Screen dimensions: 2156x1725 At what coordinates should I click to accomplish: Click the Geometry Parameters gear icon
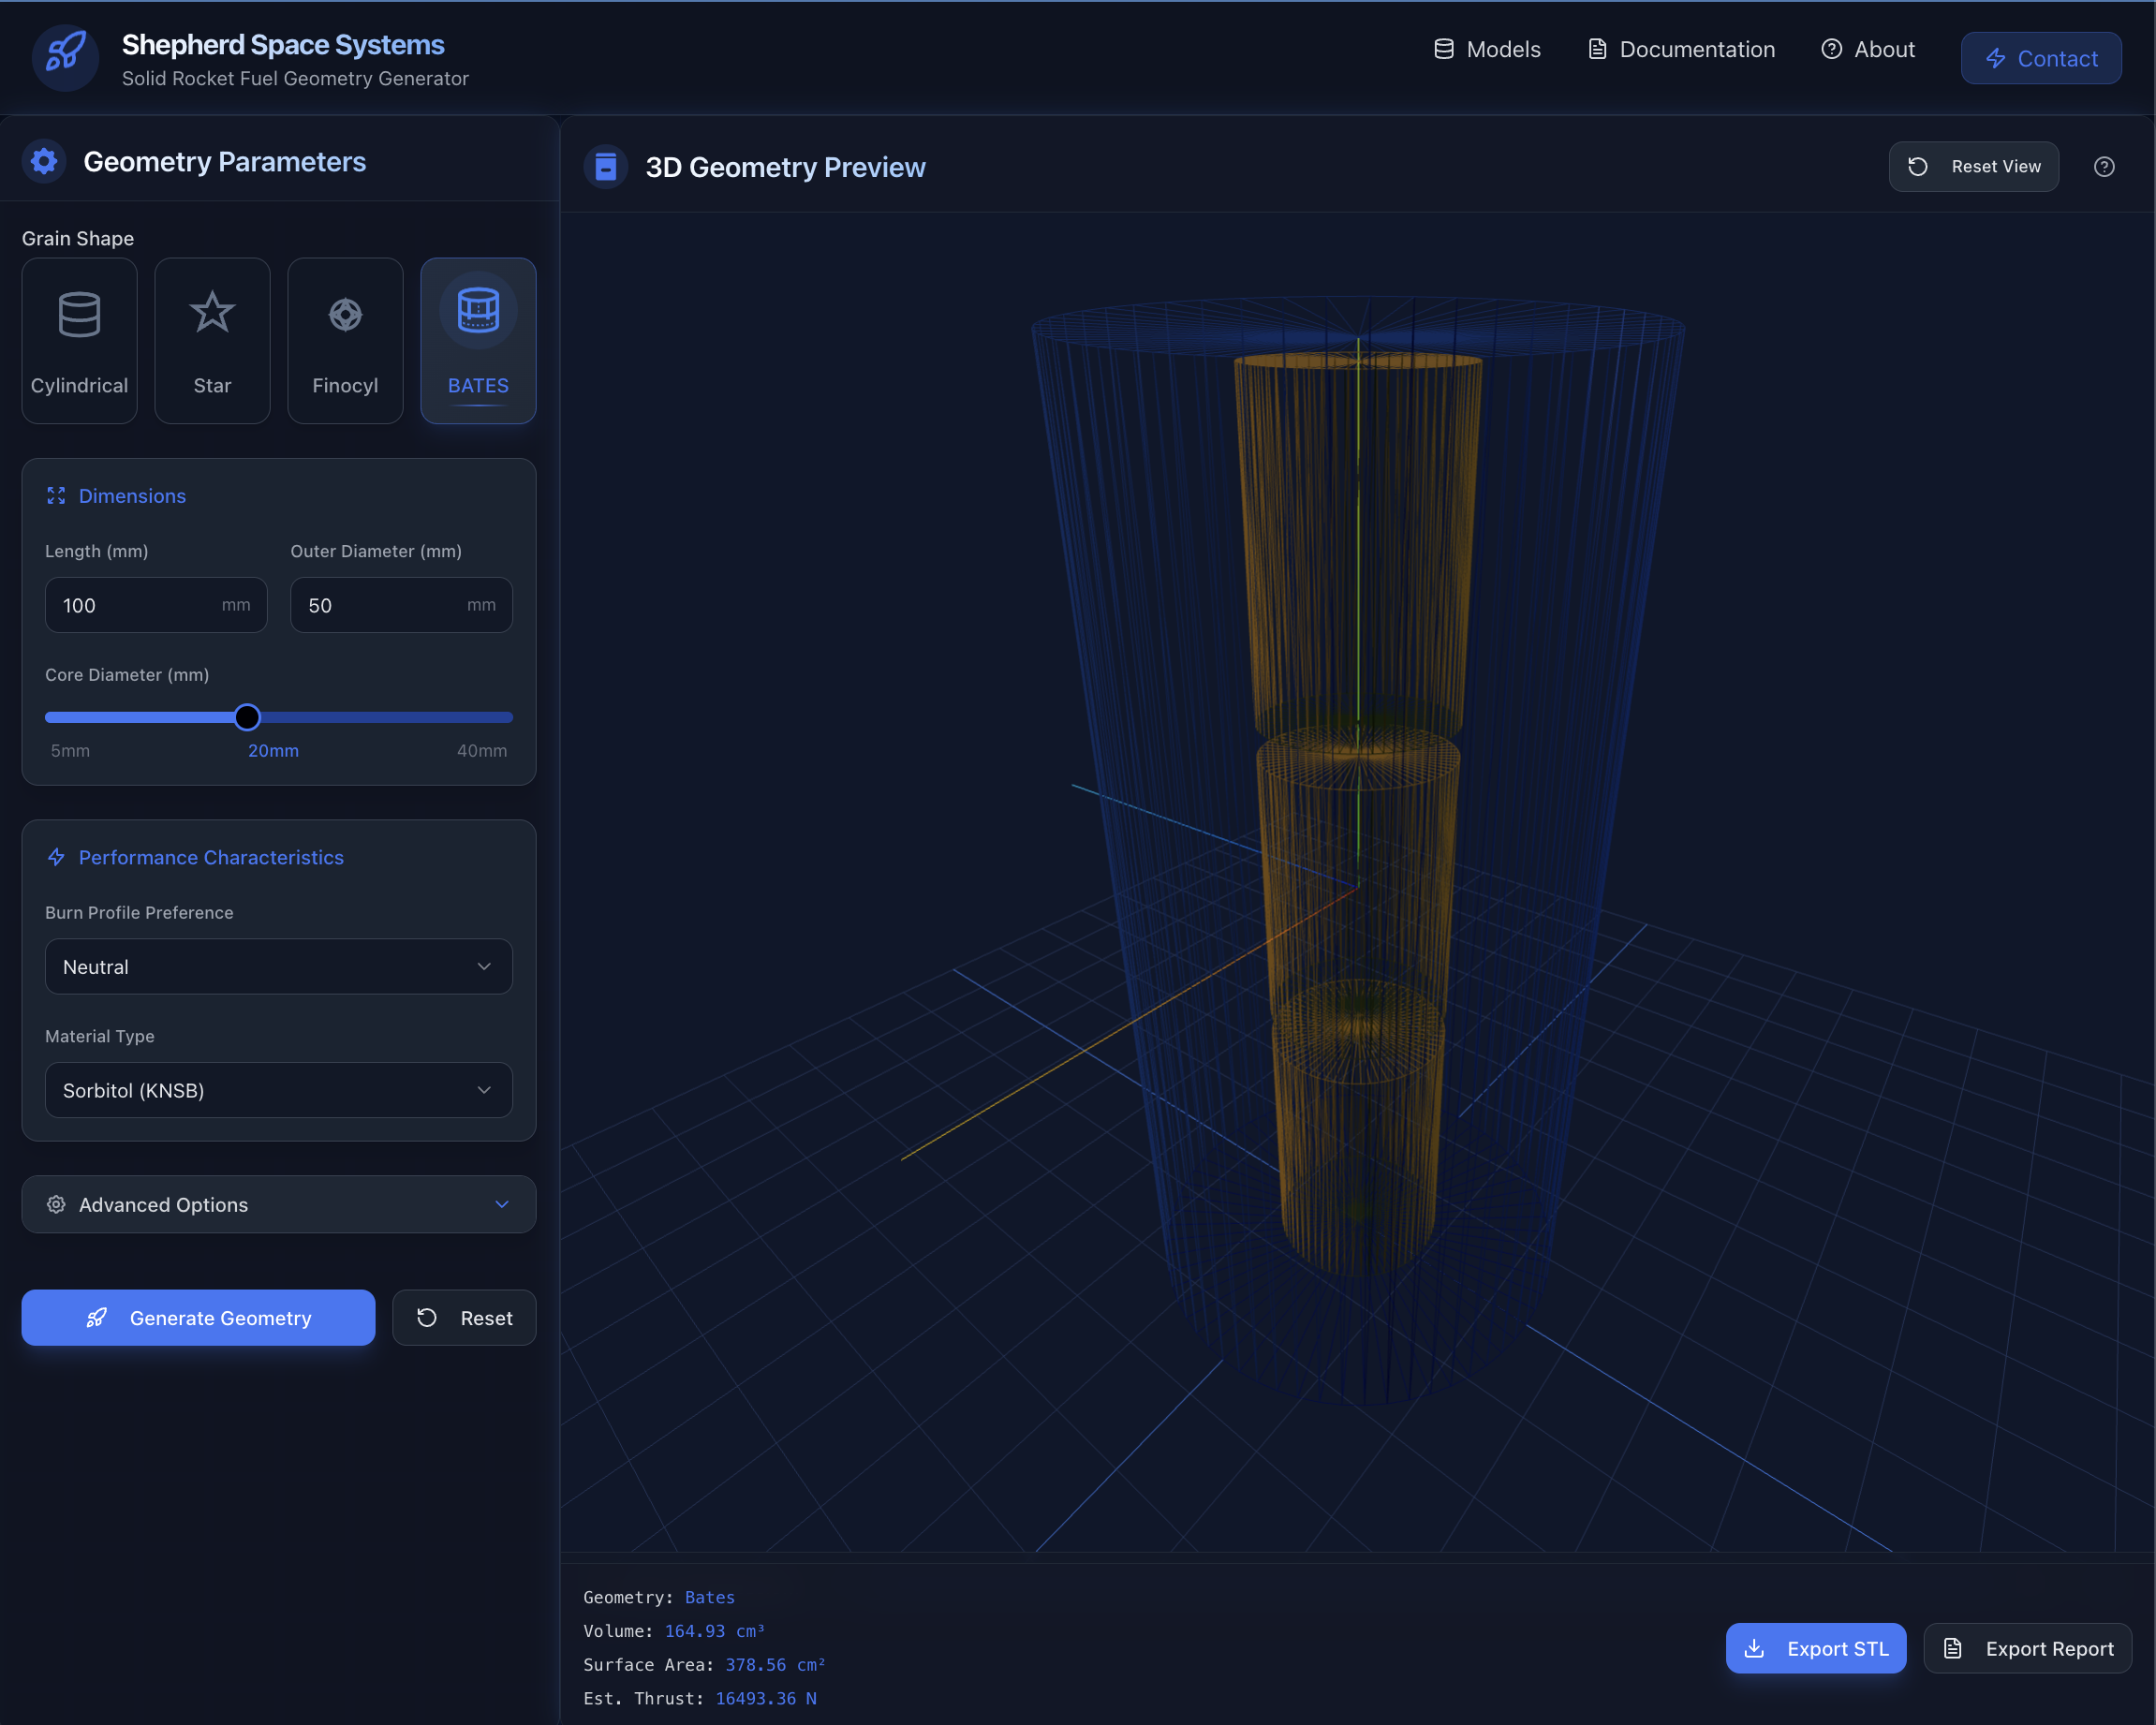(44, 161)
